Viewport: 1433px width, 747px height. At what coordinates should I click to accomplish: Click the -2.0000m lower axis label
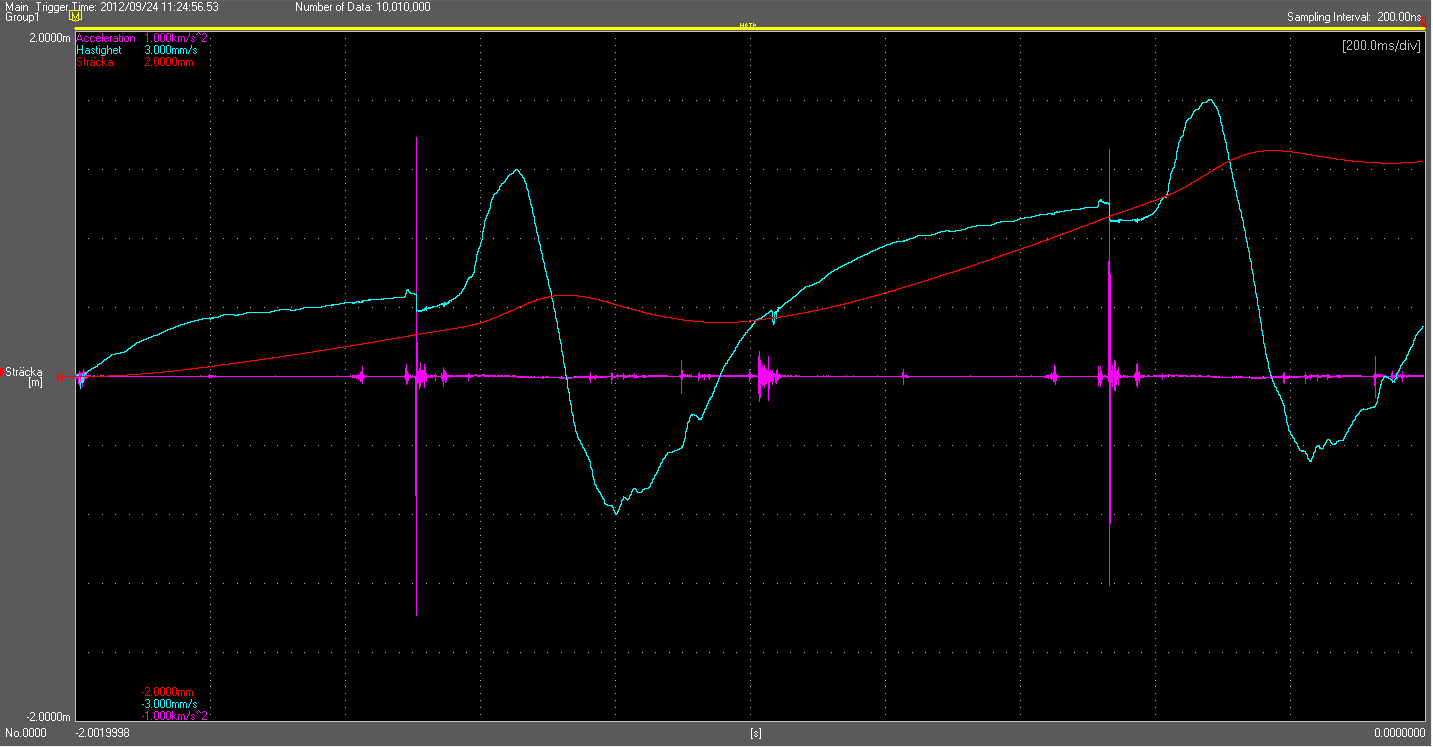click(x=48, y=717)
